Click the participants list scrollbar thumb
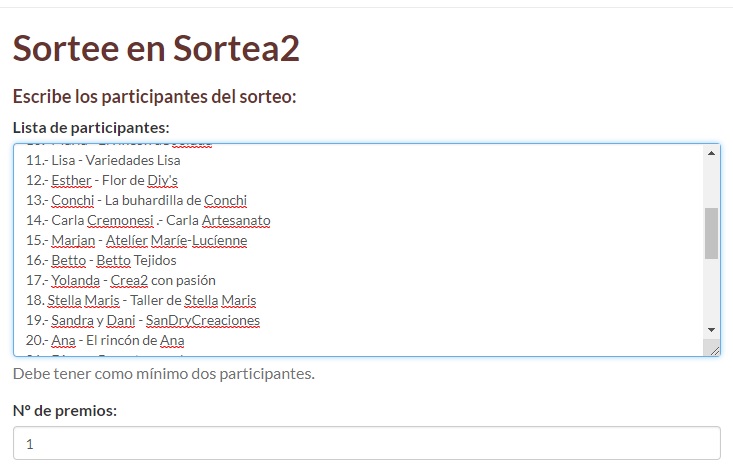Viewport: 733px width, 472px height. 711,233
